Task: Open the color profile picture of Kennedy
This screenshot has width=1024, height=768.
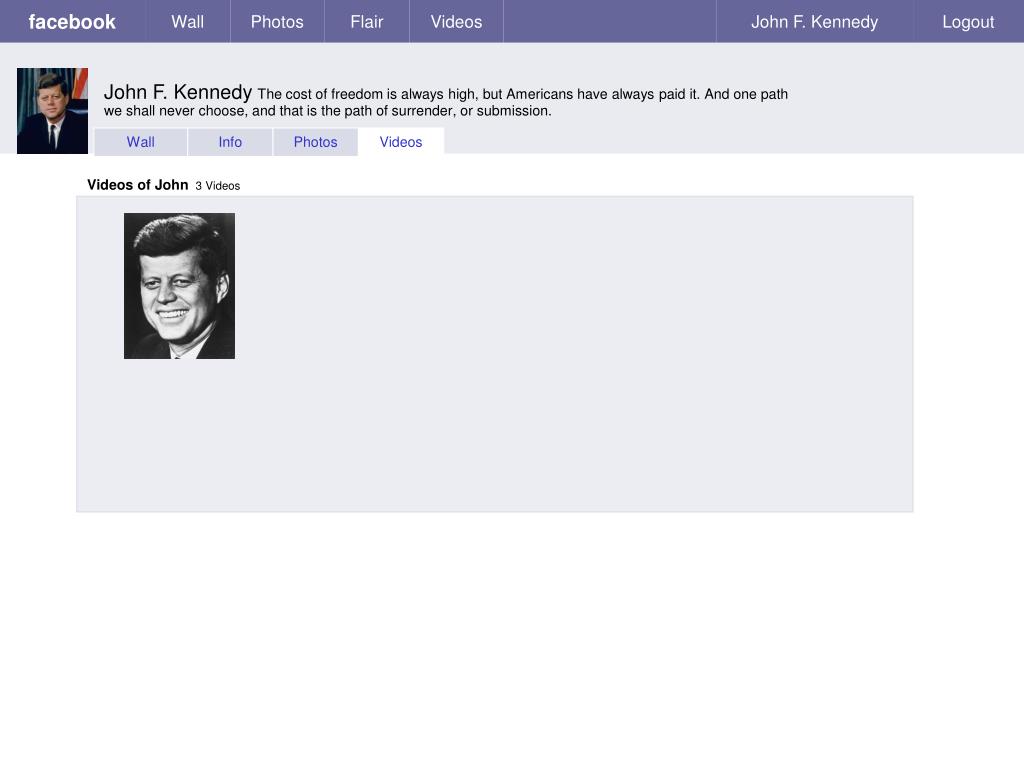Action: click(x=52, y=111)
